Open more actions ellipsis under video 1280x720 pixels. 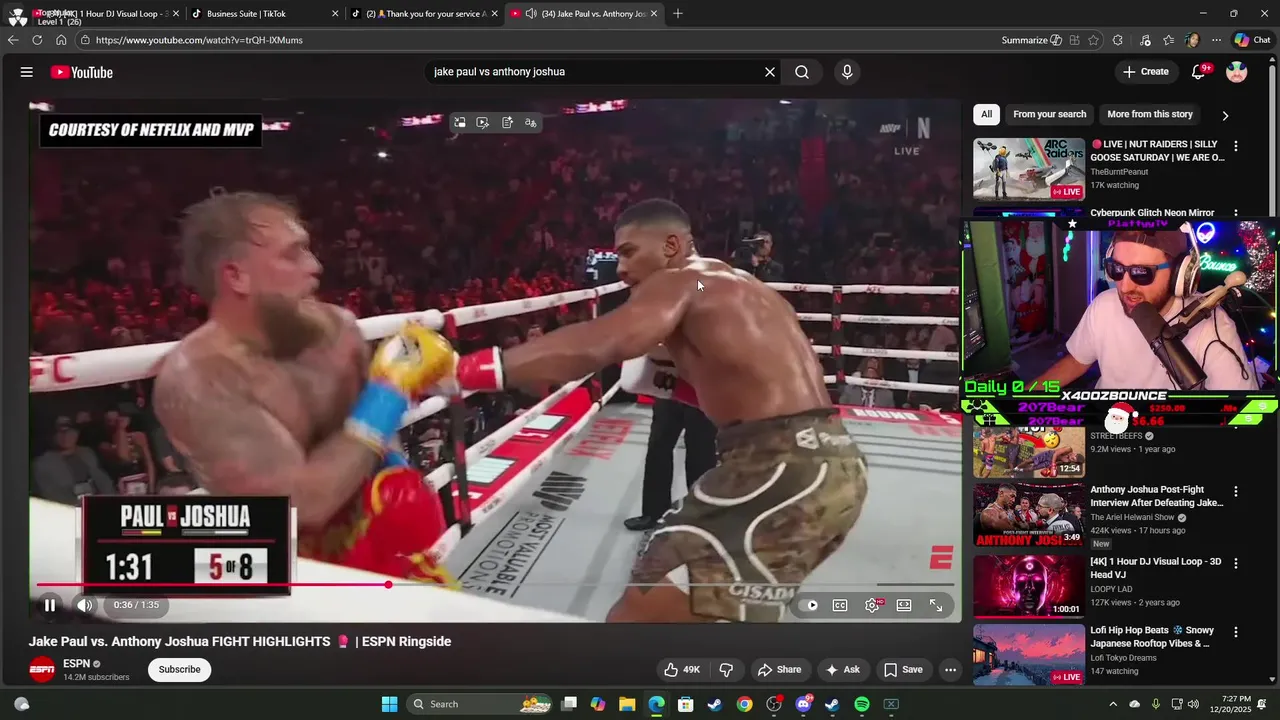(x=951, y=670)
